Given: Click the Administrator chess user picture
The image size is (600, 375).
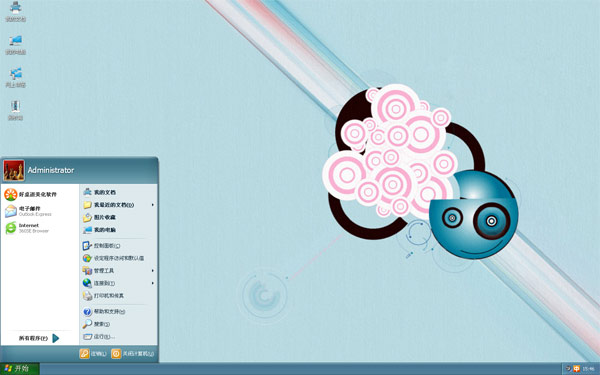Looking at the screenshot, I should [x=14, y=170].
